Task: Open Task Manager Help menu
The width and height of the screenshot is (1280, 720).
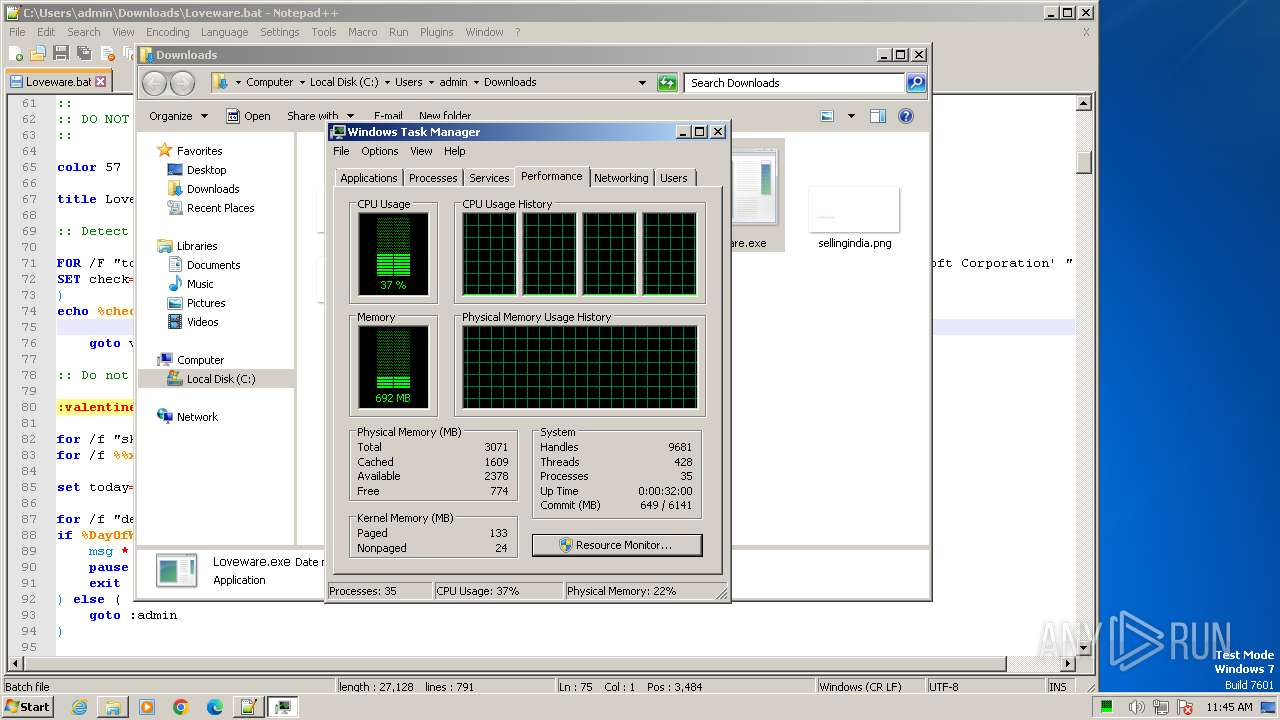Action: [455, 151]
